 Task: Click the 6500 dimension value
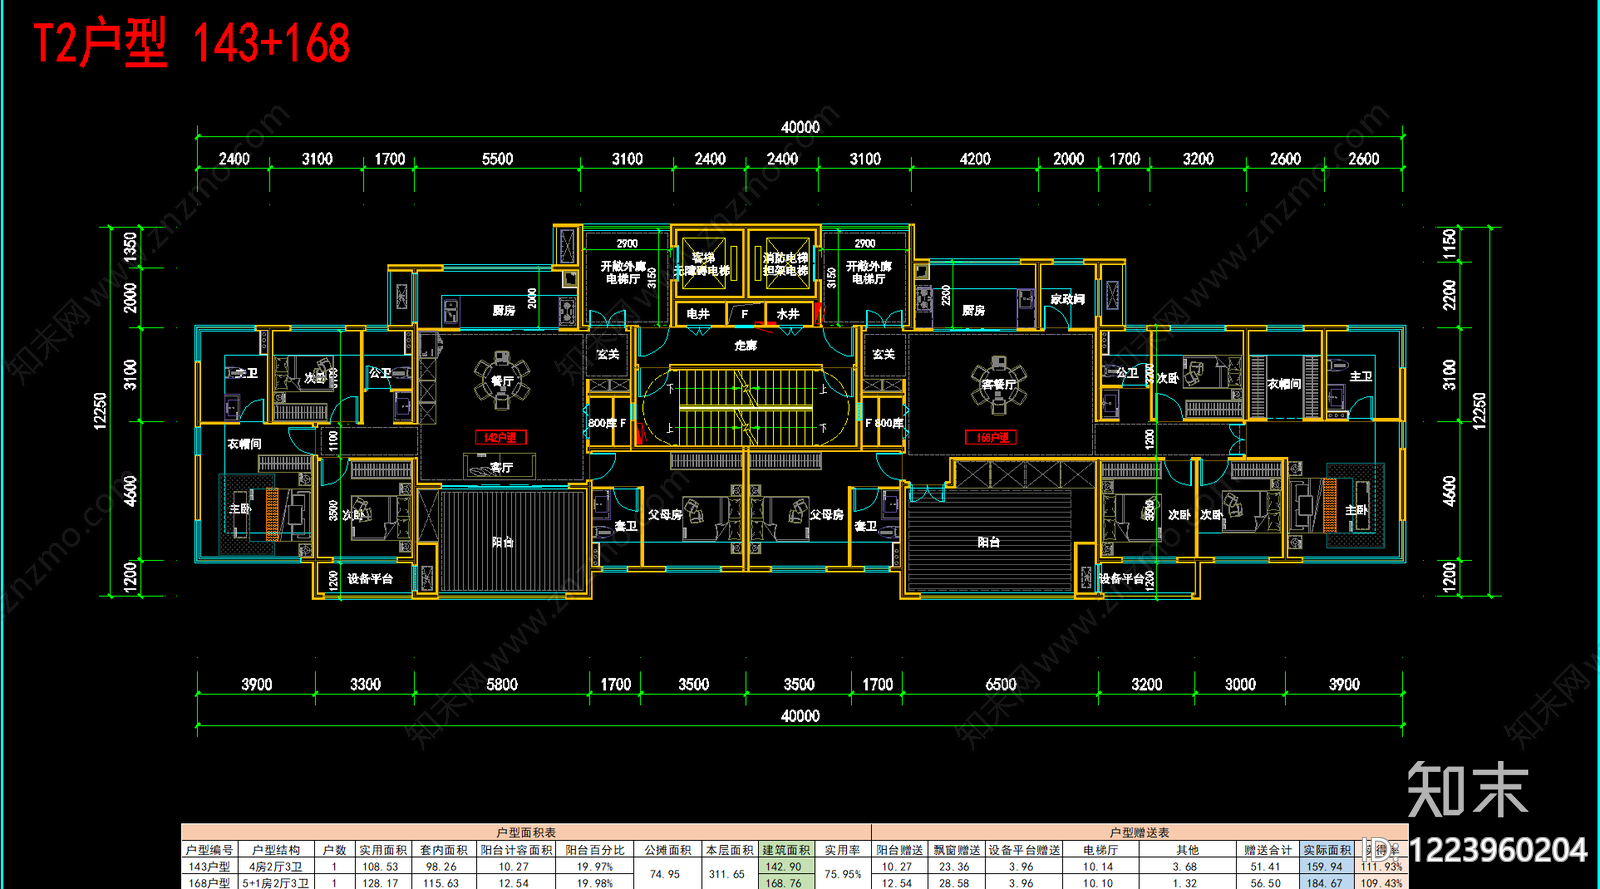1001,684
